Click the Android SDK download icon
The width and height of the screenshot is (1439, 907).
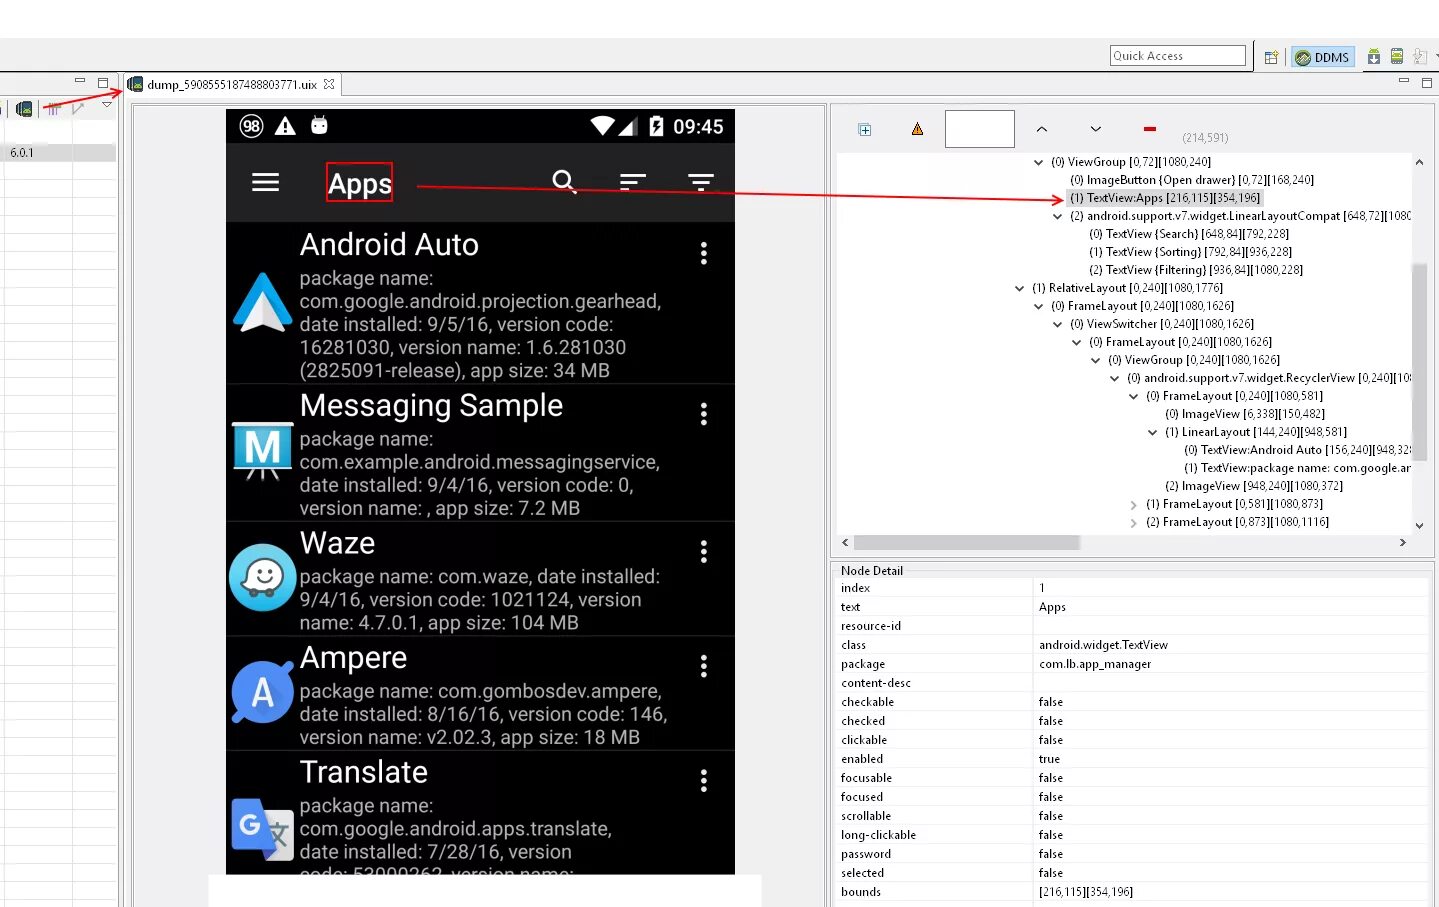(x=1374, y=57)
